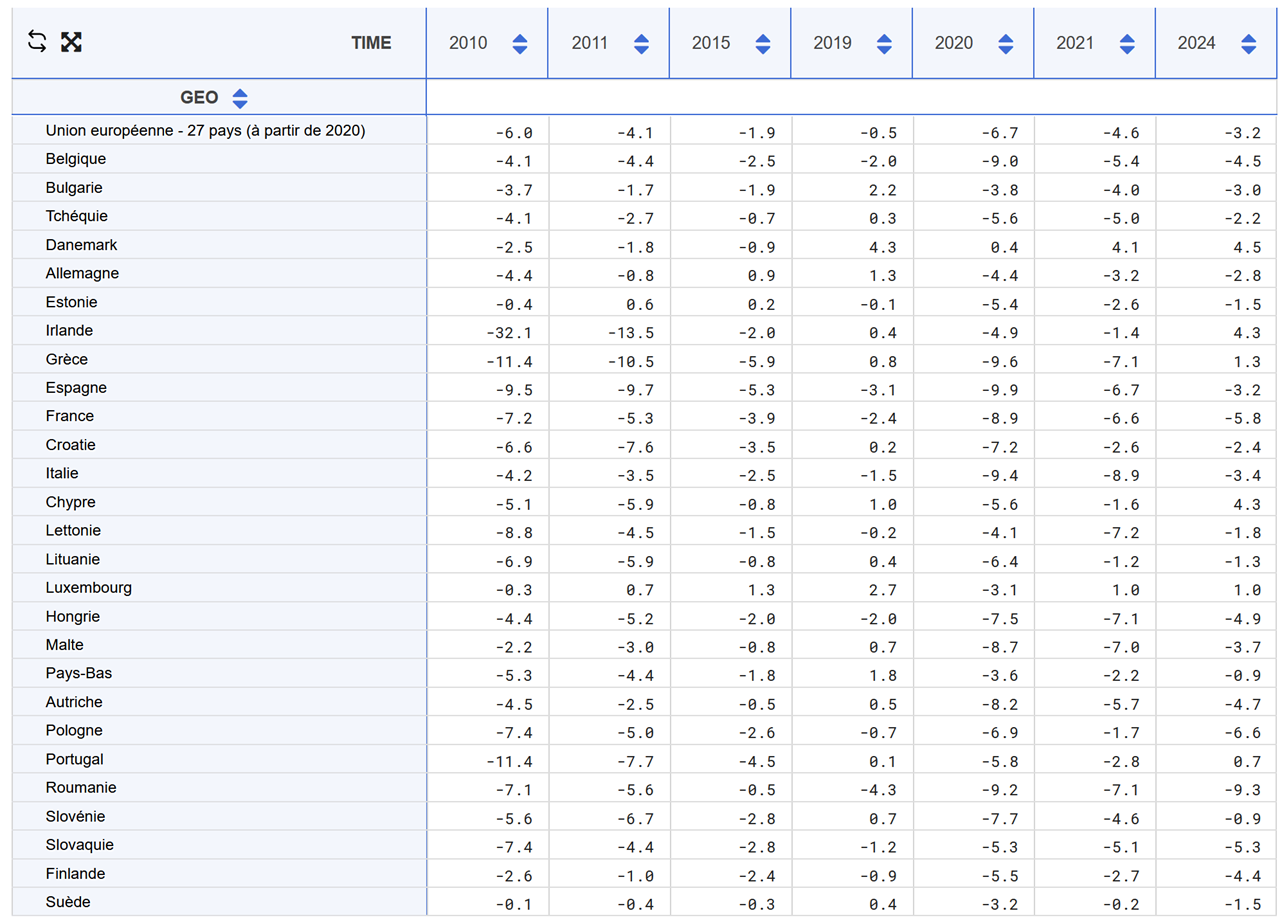Viewport: 1282px width, 920px height.
Task: Sort table by the 2020 column
Action: point(1006,44)
